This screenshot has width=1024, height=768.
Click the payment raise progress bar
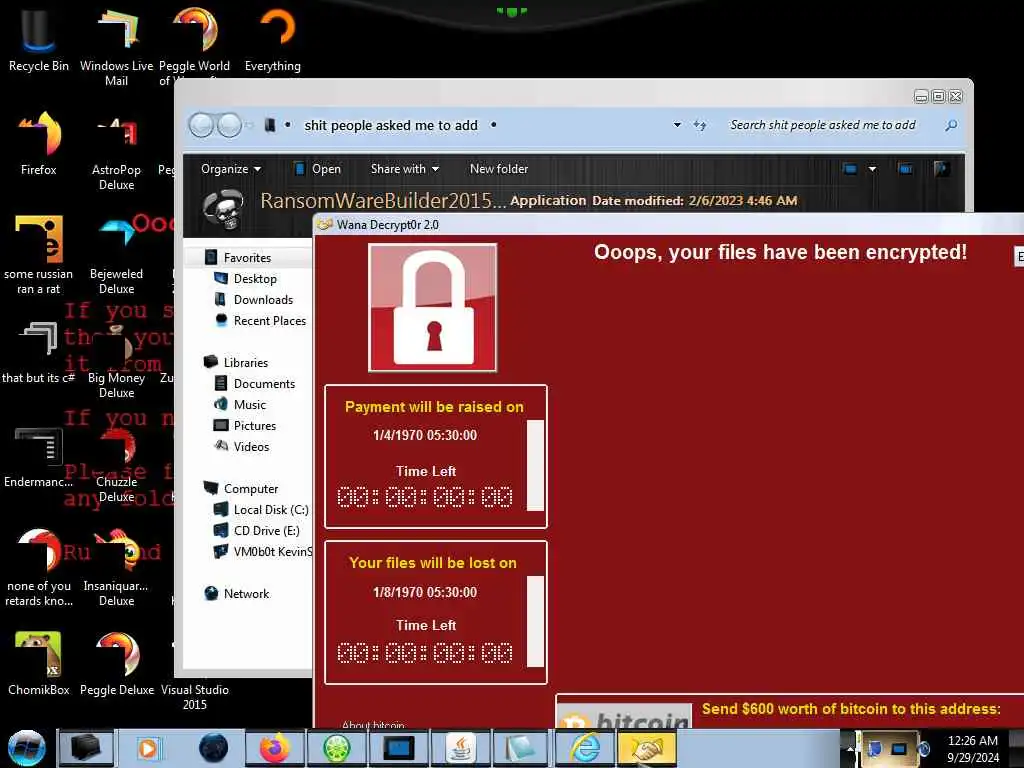click(x=536, y=466)
